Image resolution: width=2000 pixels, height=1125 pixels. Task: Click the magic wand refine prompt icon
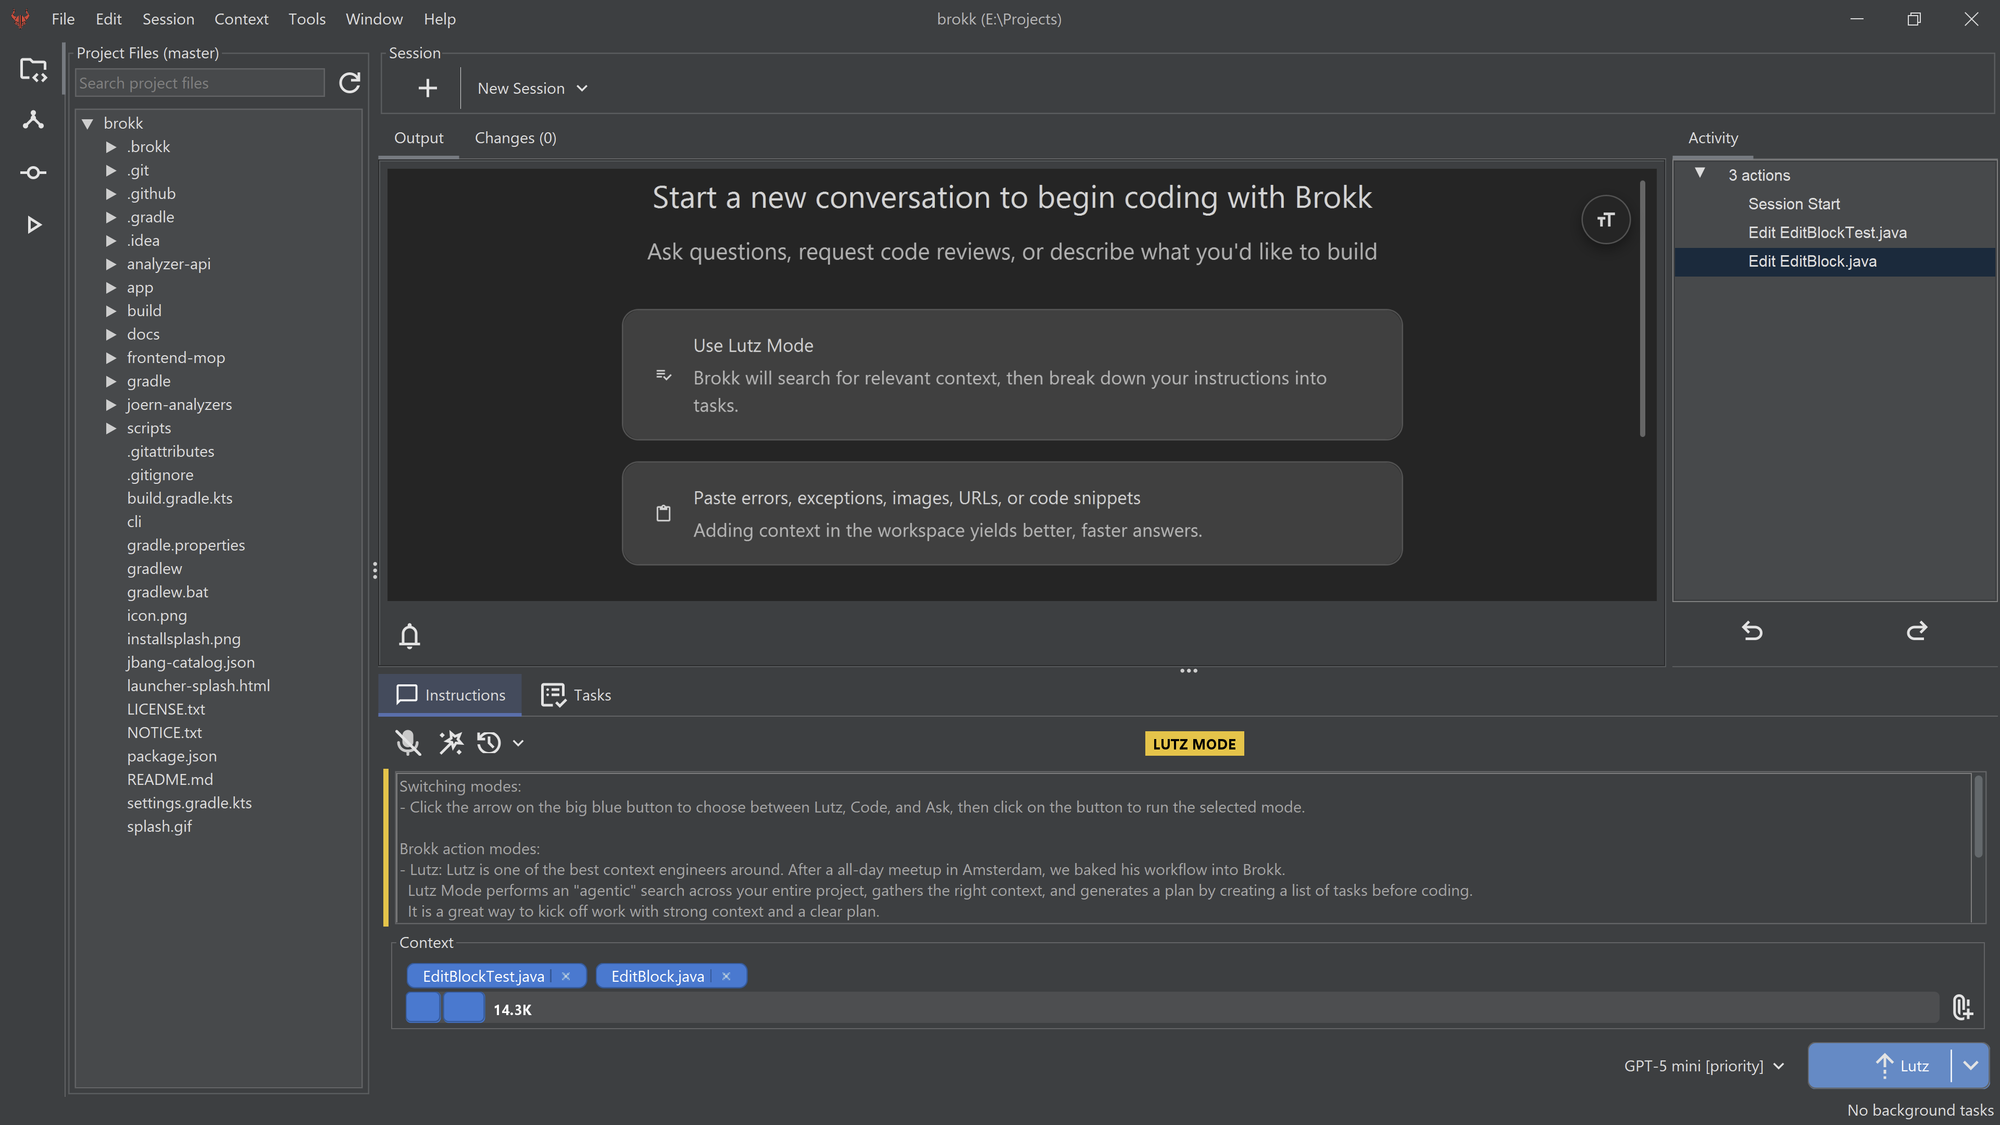(451, 743)
